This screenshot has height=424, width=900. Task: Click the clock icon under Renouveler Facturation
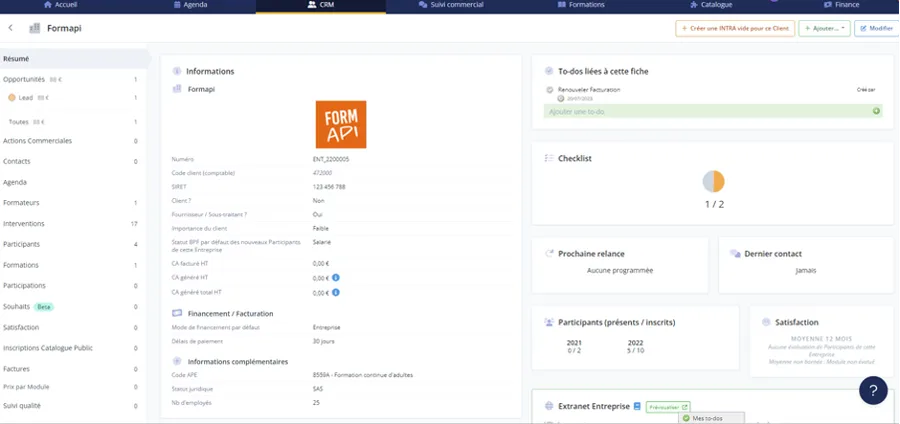click(x=561, y=99)
